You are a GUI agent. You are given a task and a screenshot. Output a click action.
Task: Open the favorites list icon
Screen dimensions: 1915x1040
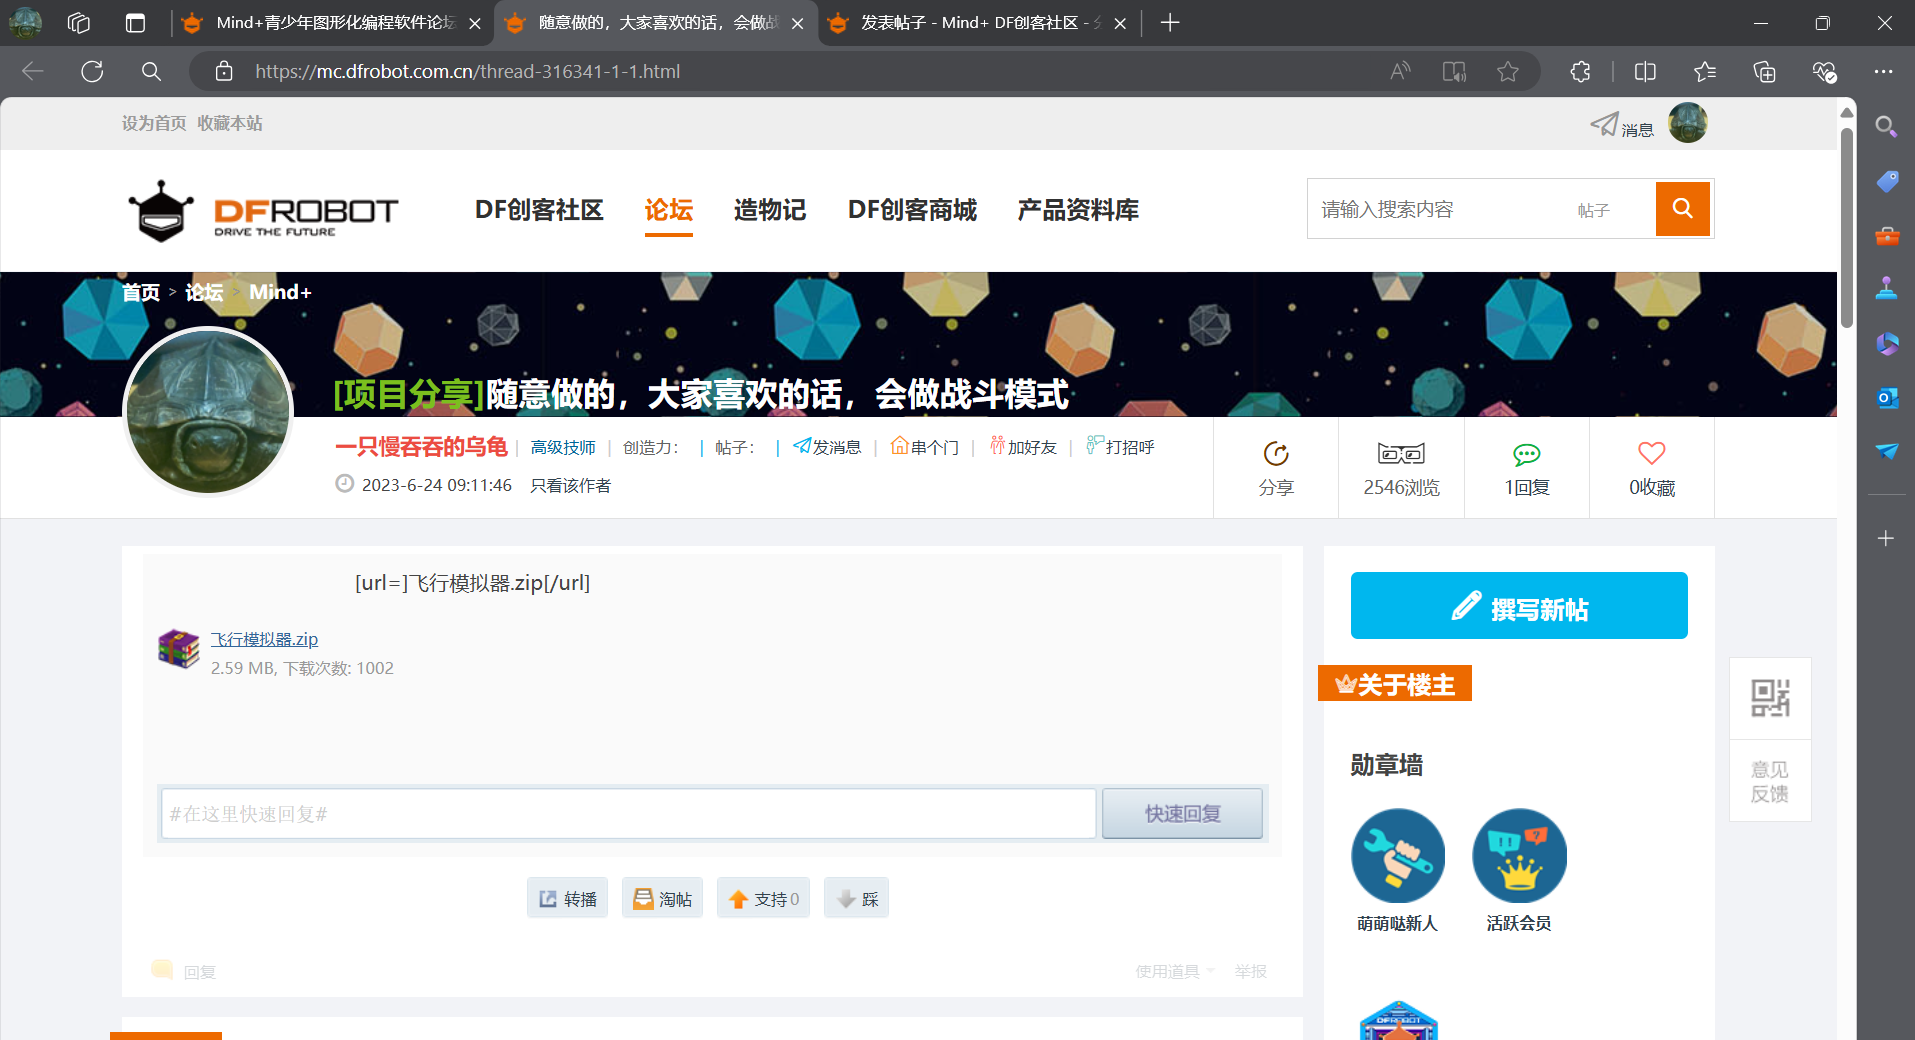click(x=1705, y=71)
